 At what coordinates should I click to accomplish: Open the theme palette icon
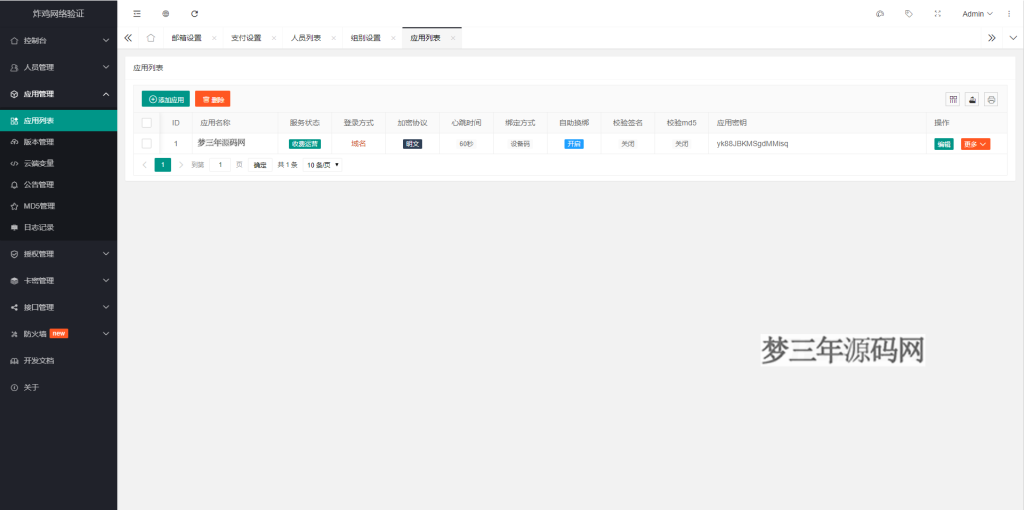pos(880,14)
